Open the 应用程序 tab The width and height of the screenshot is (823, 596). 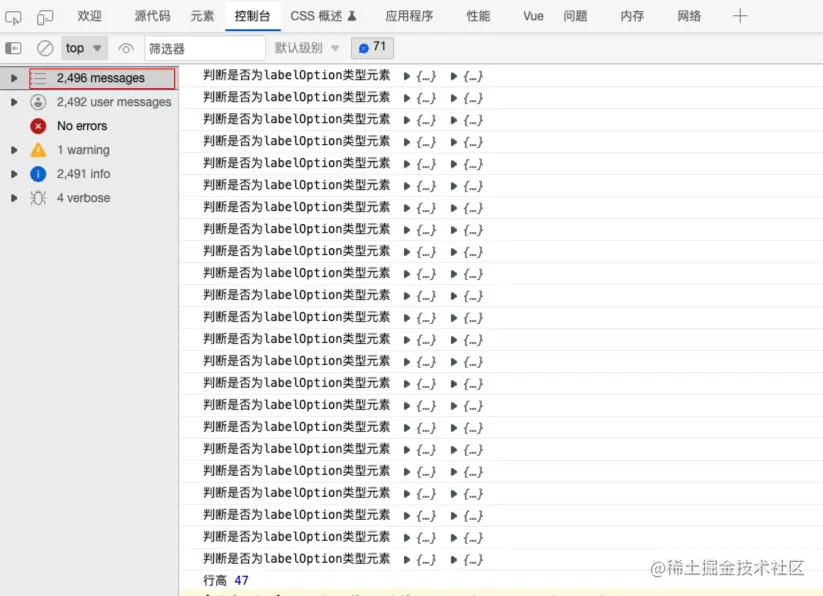409,16
